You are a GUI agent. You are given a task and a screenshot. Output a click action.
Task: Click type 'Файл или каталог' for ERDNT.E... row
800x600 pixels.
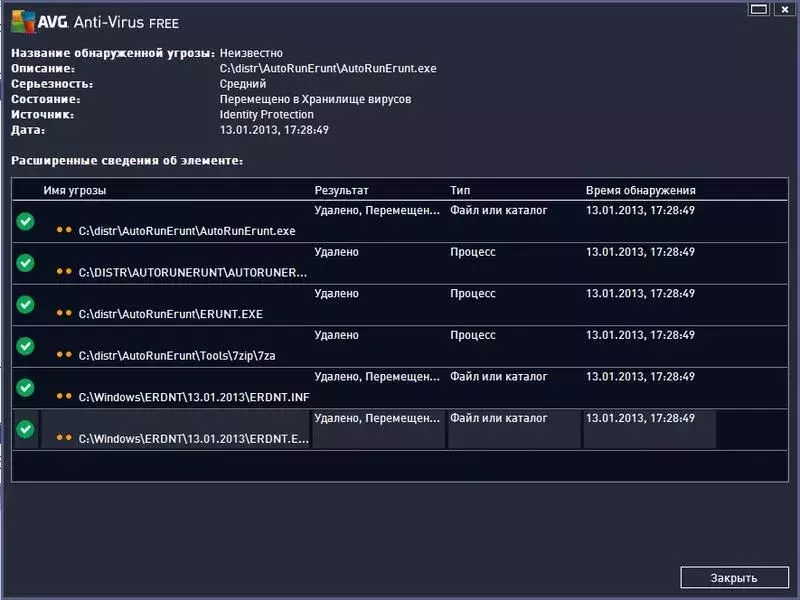(x=498, y=418)
